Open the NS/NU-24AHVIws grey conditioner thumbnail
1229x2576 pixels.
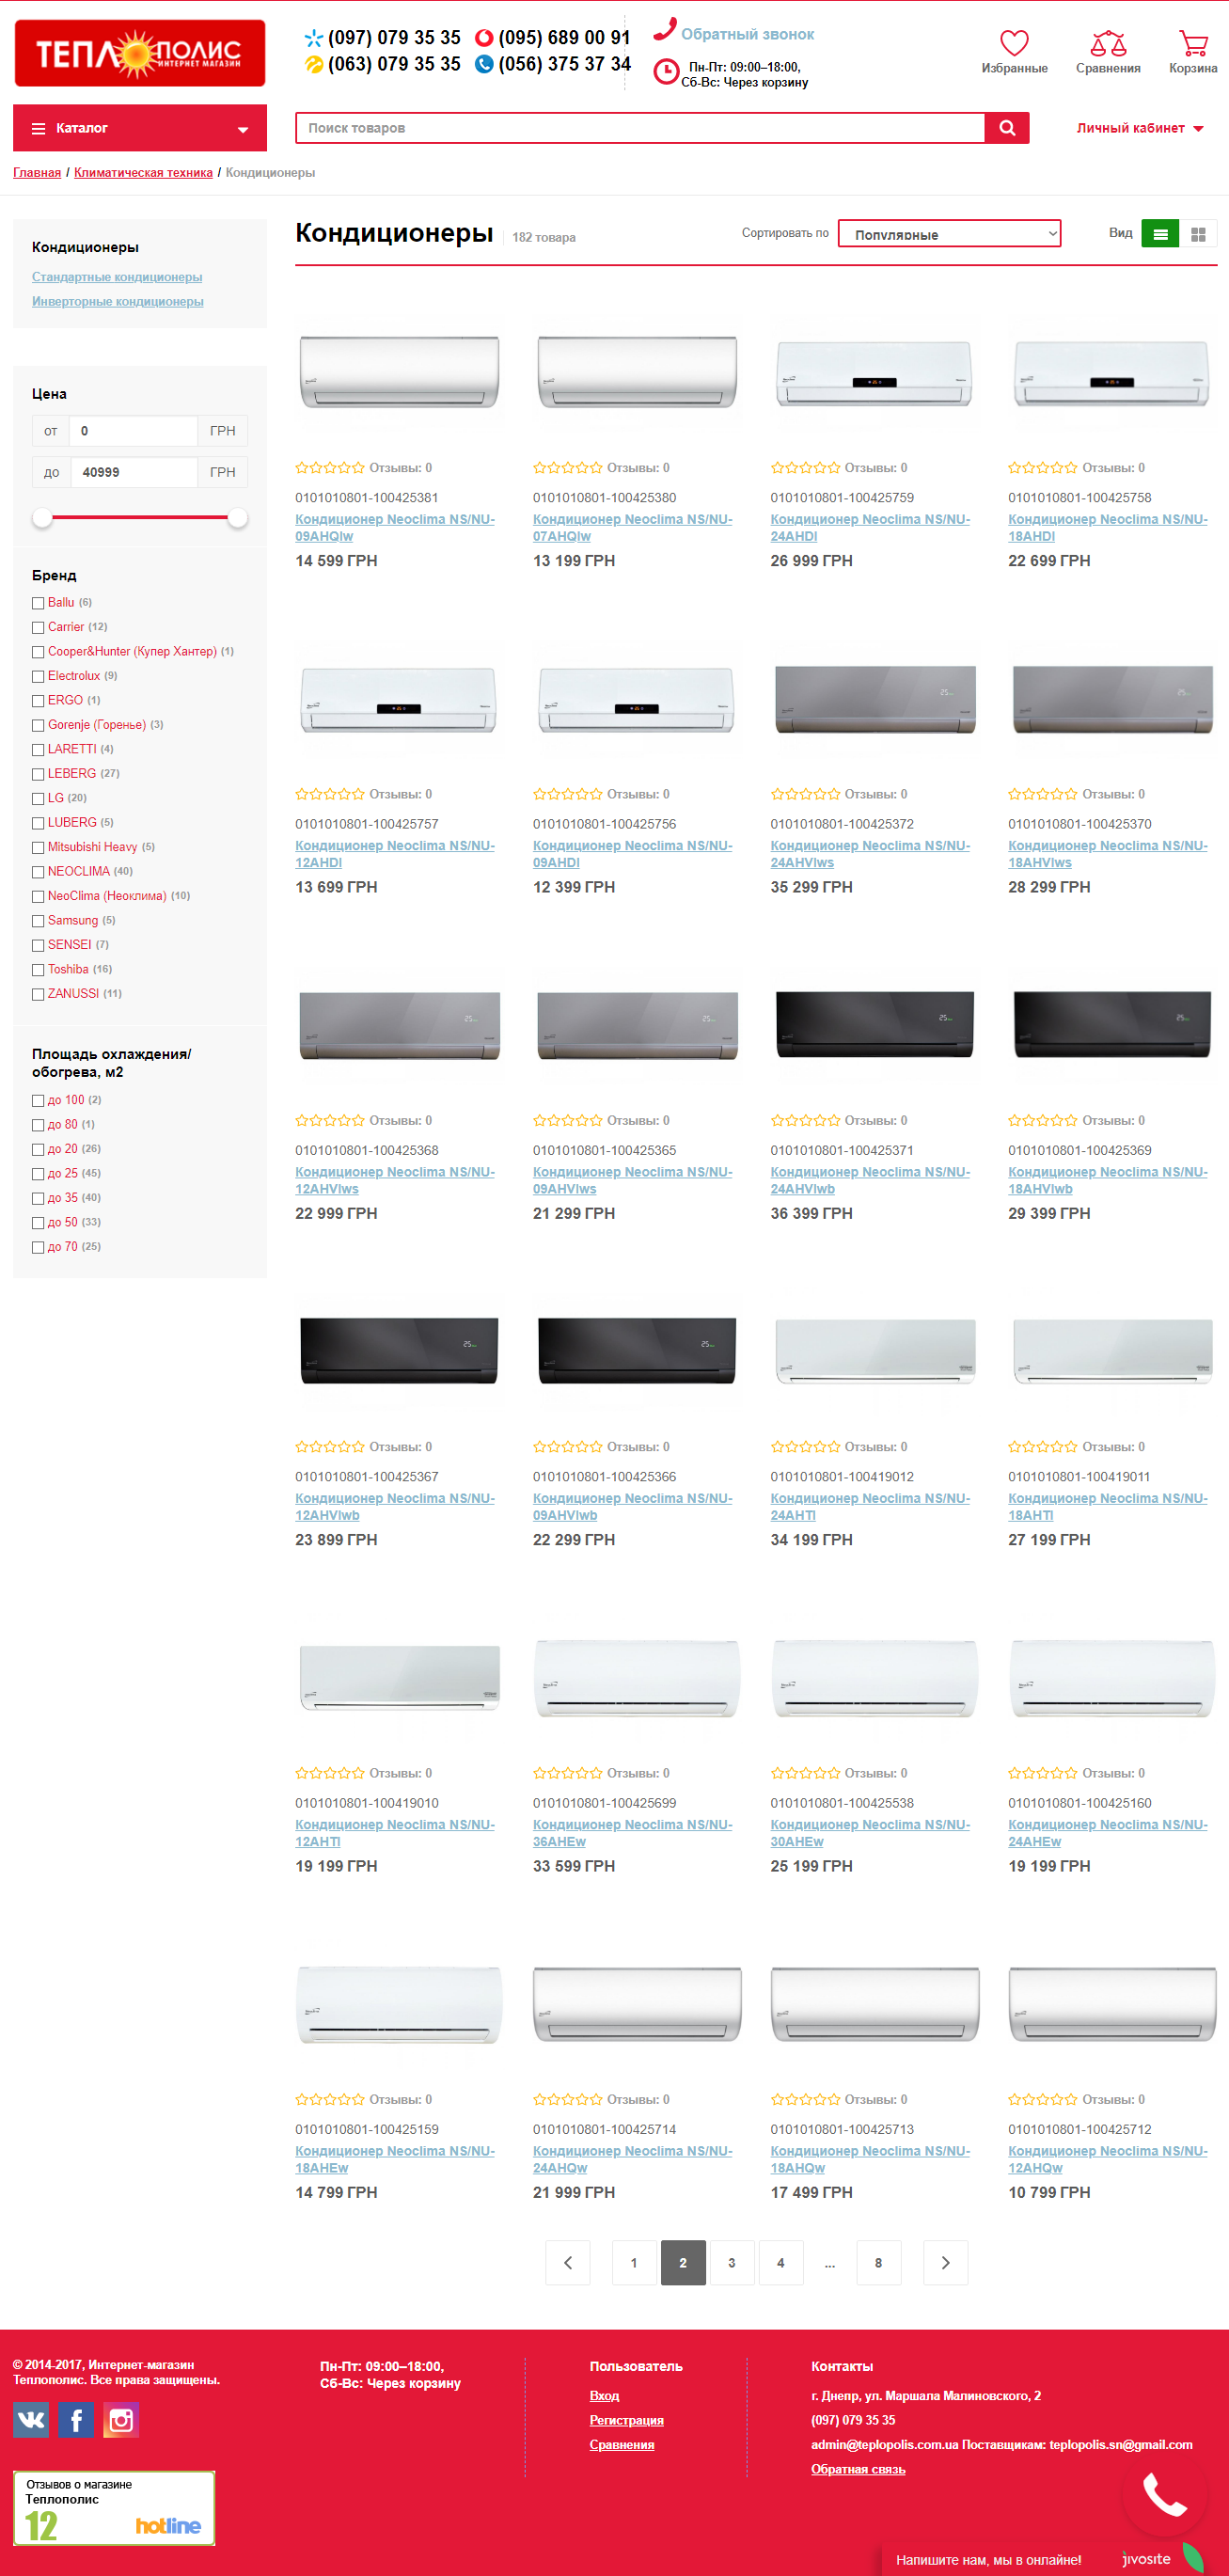pos(874,698)
